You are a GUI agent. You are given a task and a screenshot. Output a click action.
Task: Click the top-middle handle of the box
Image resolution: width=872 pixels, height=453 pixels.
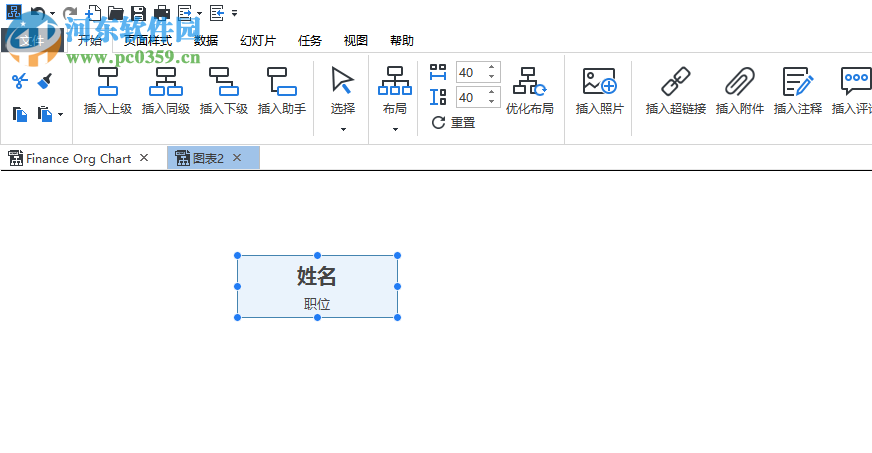click(318, 256)
